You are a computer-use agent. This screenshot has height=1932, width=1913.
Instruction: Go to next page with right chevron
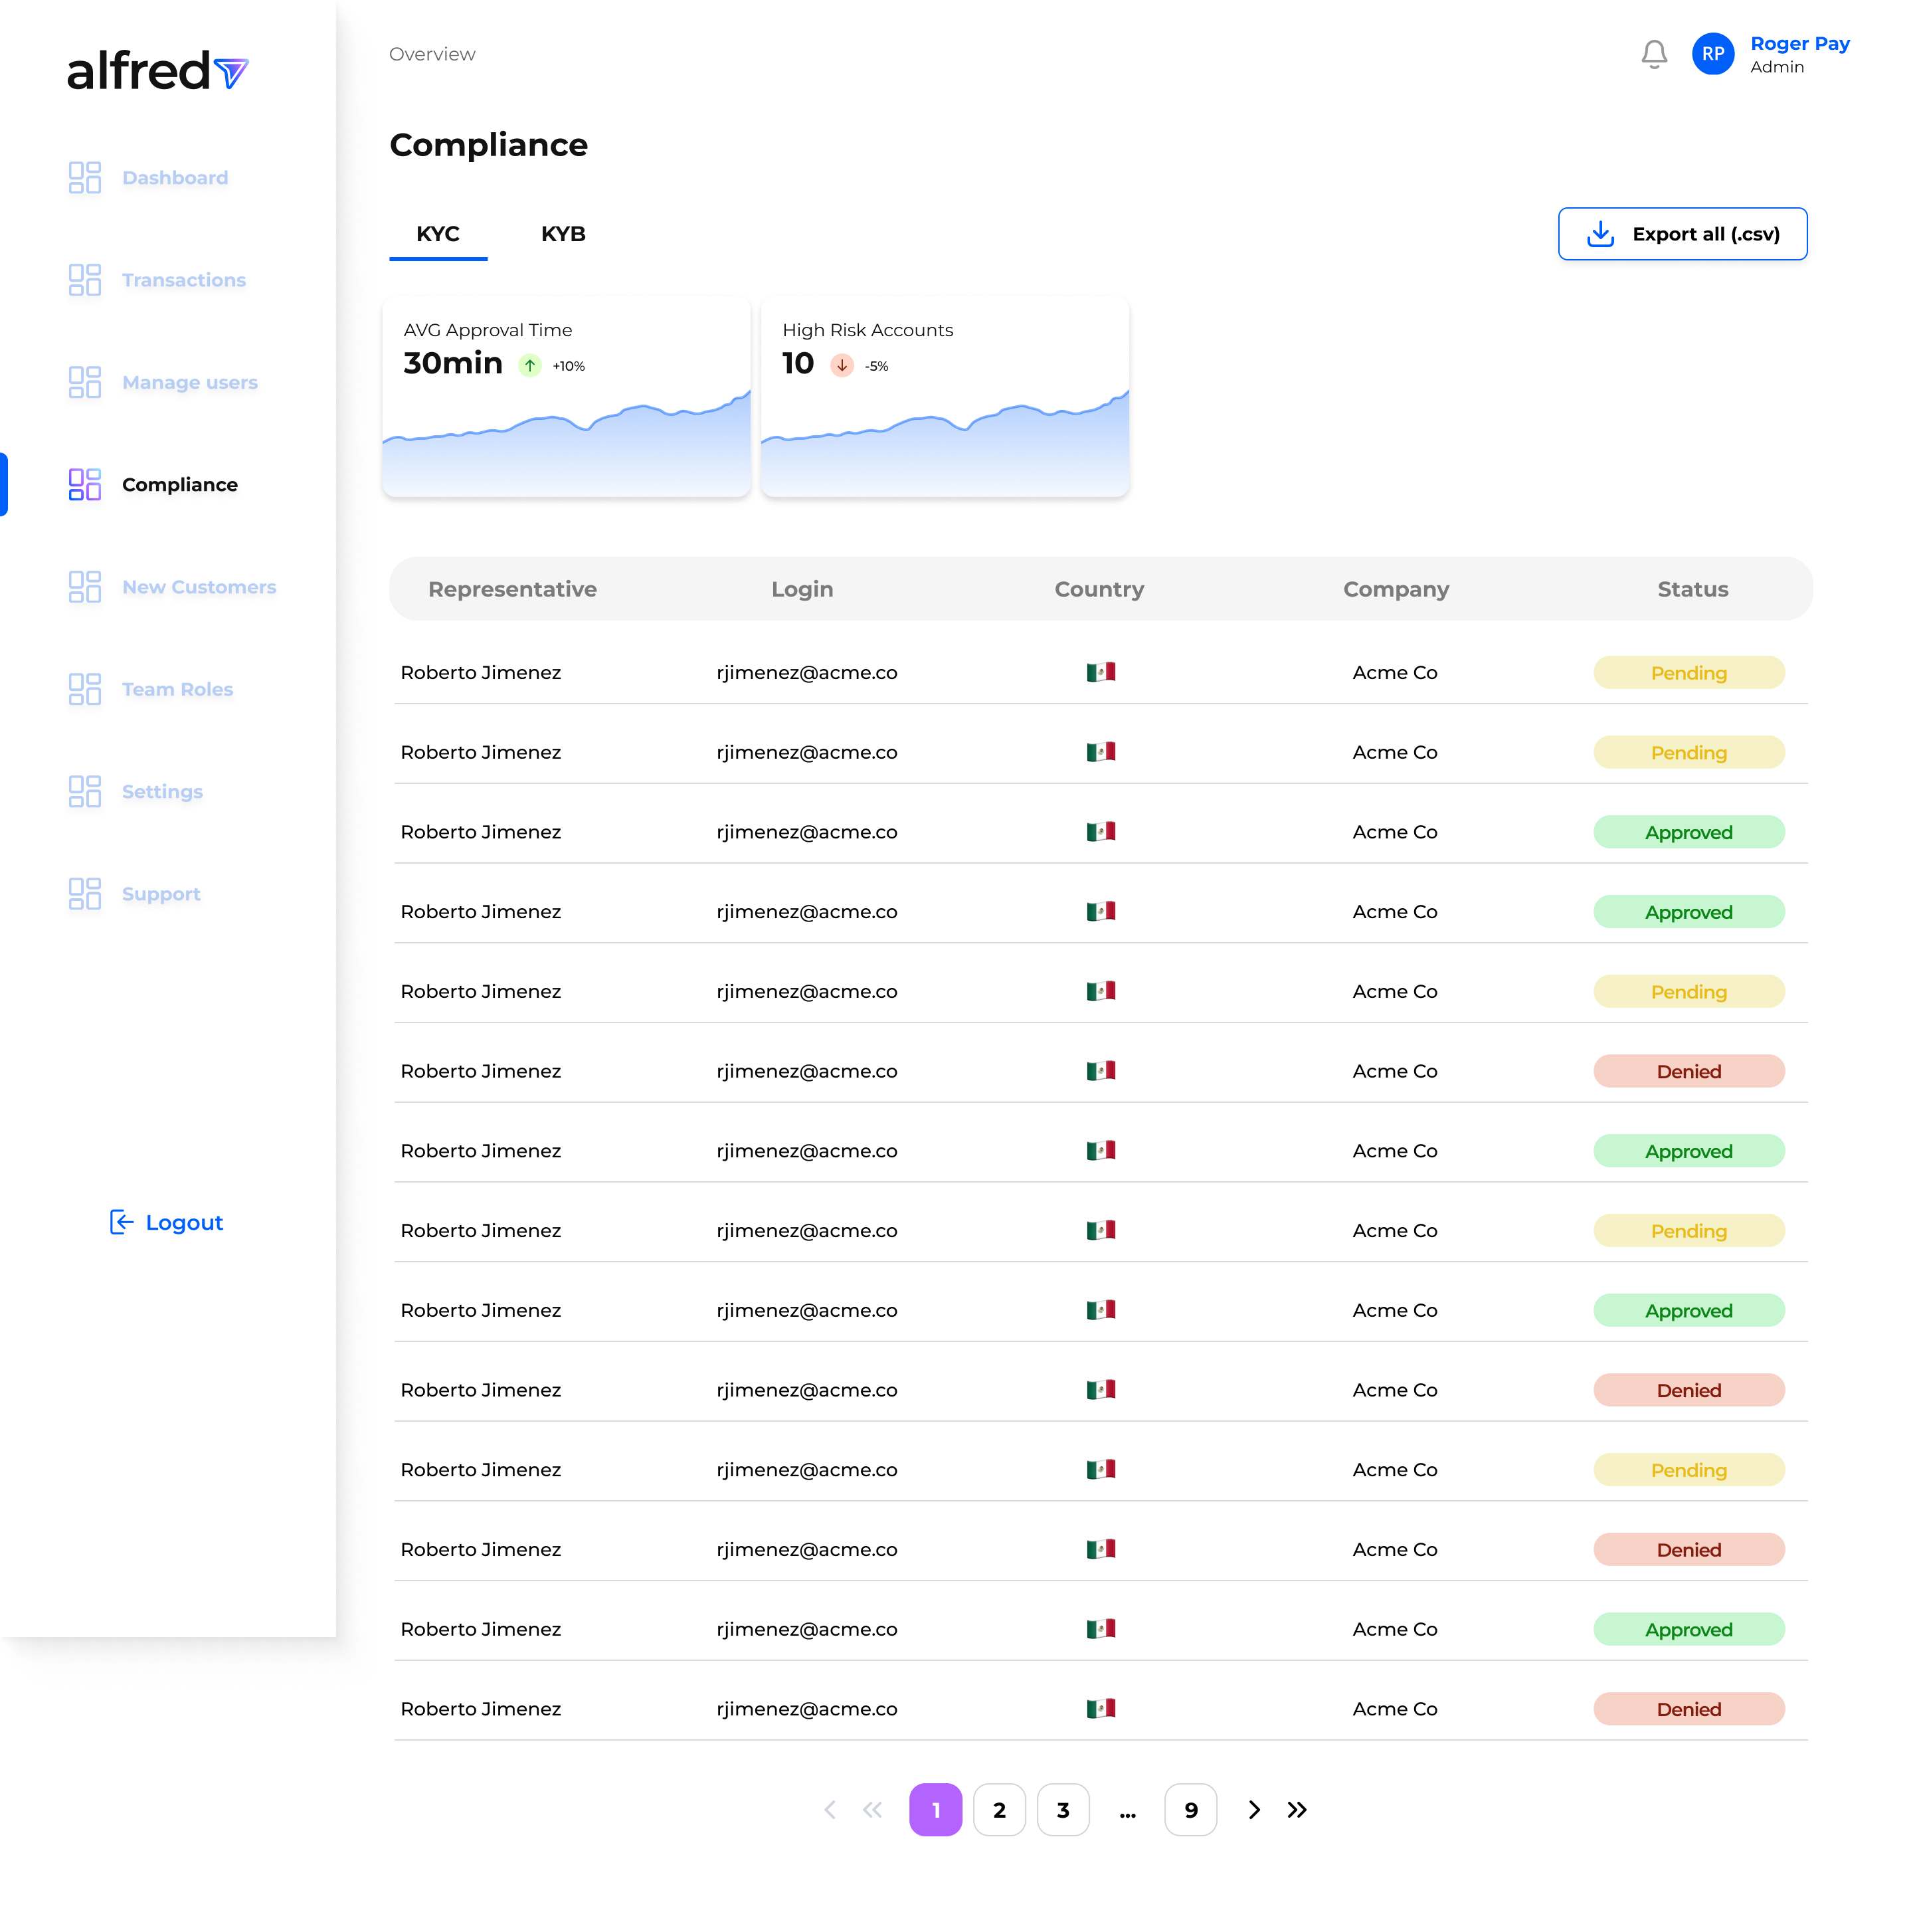pyautogui.click(x=1254, y=1809)
